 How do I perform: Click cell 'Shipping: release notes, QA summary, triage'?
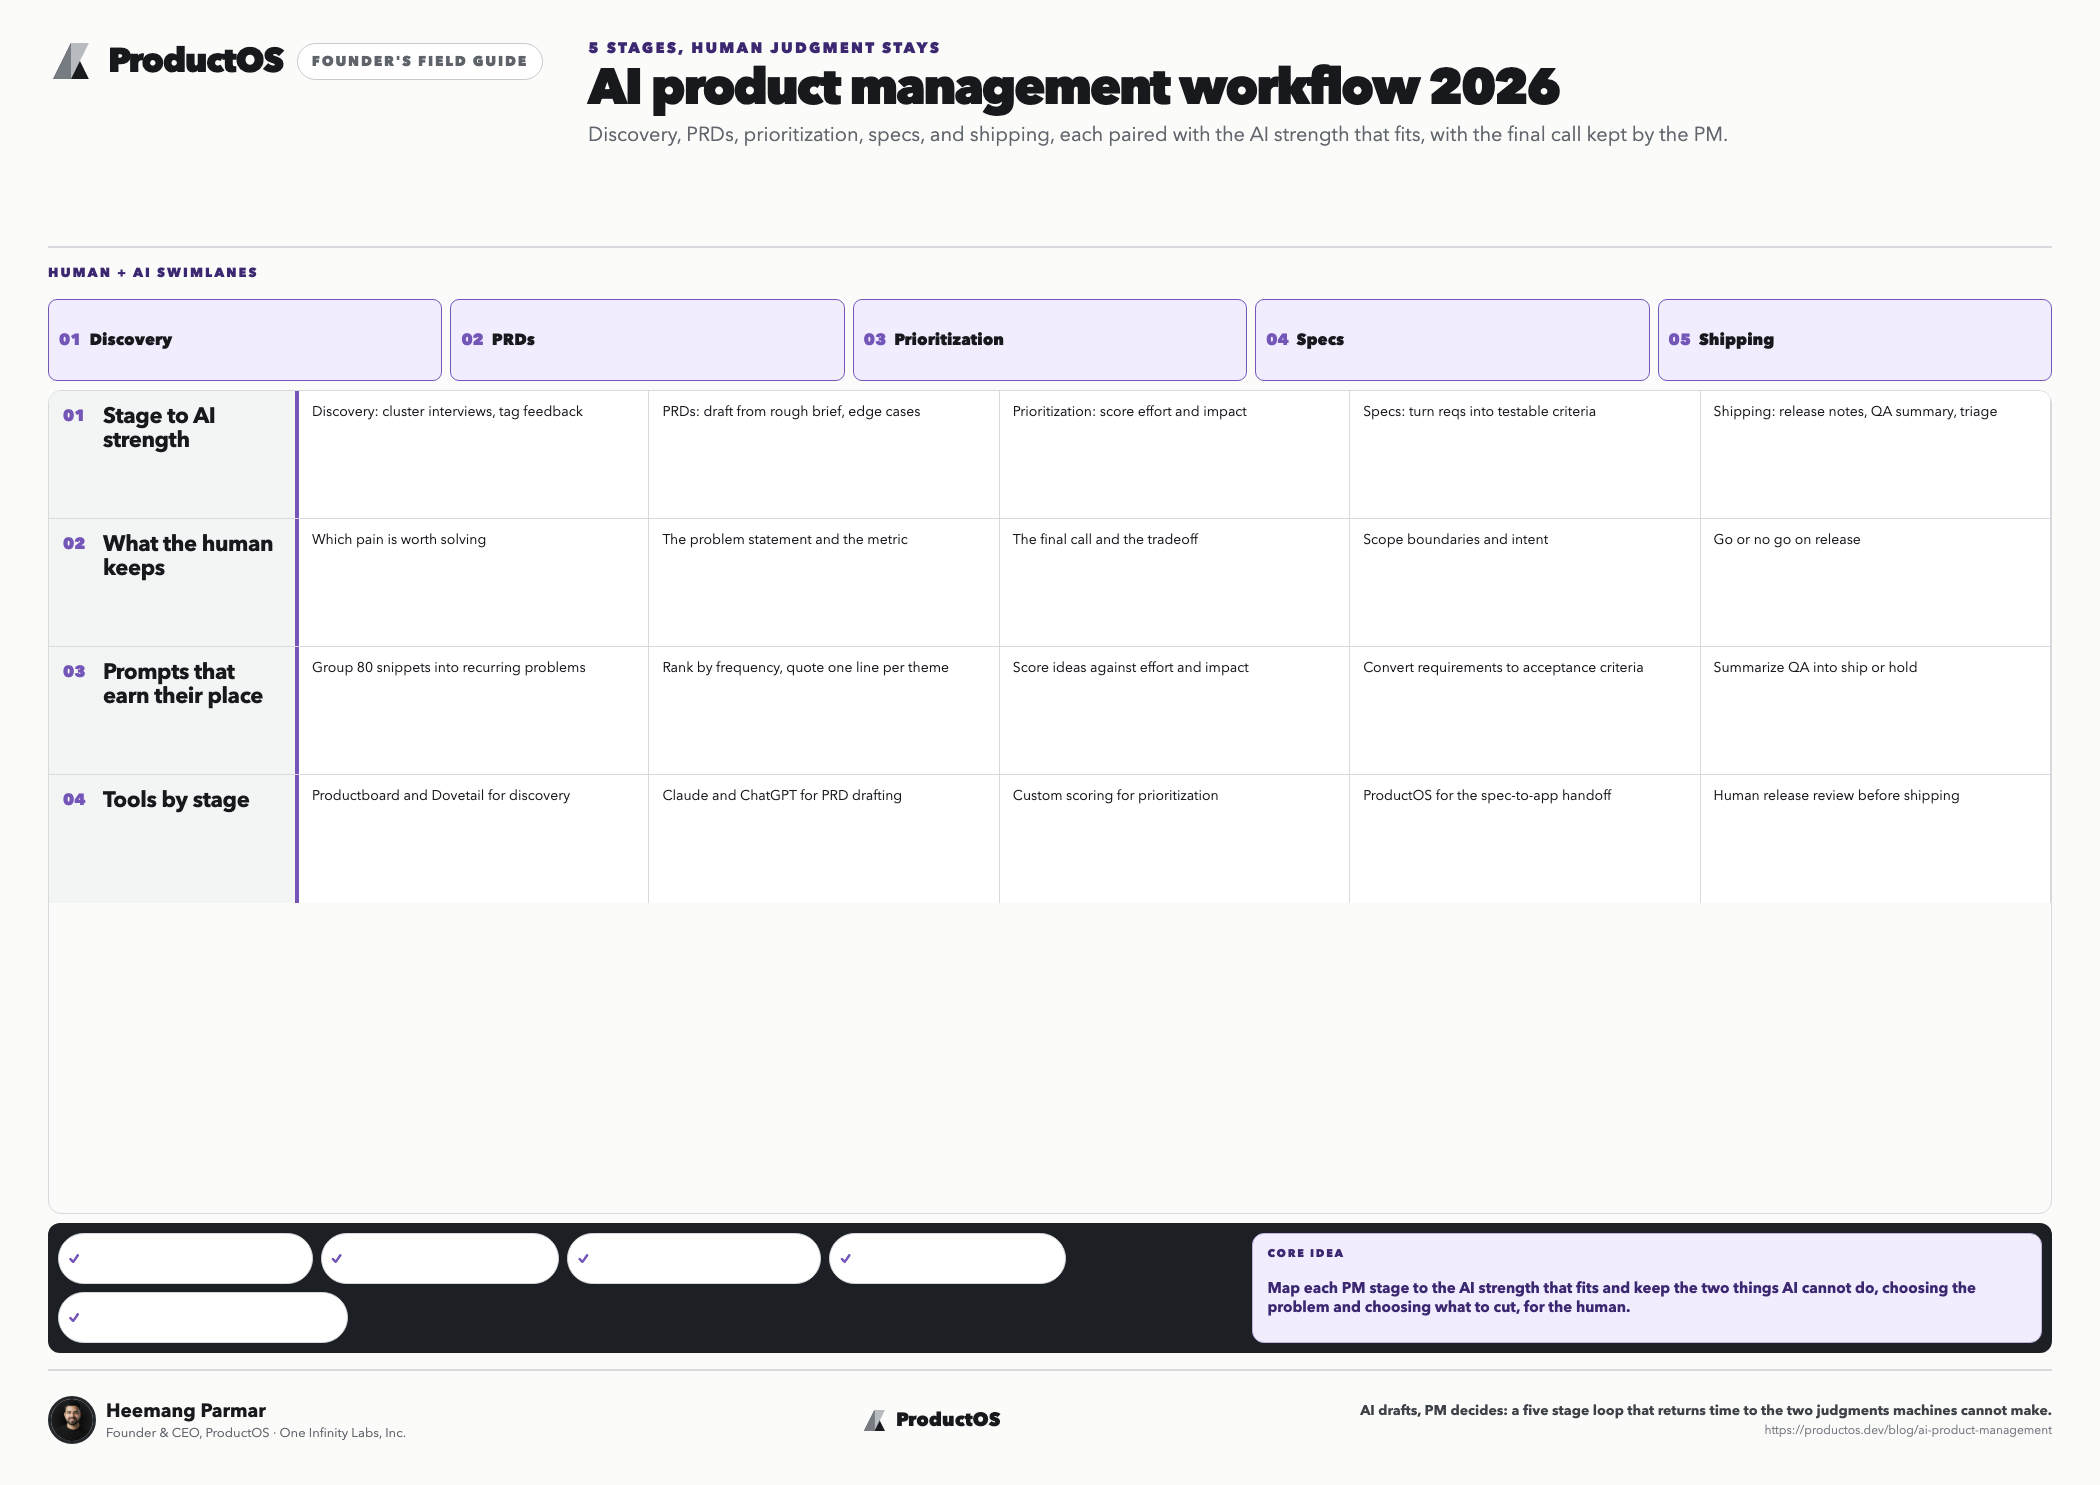click(x=1875, y=454)
